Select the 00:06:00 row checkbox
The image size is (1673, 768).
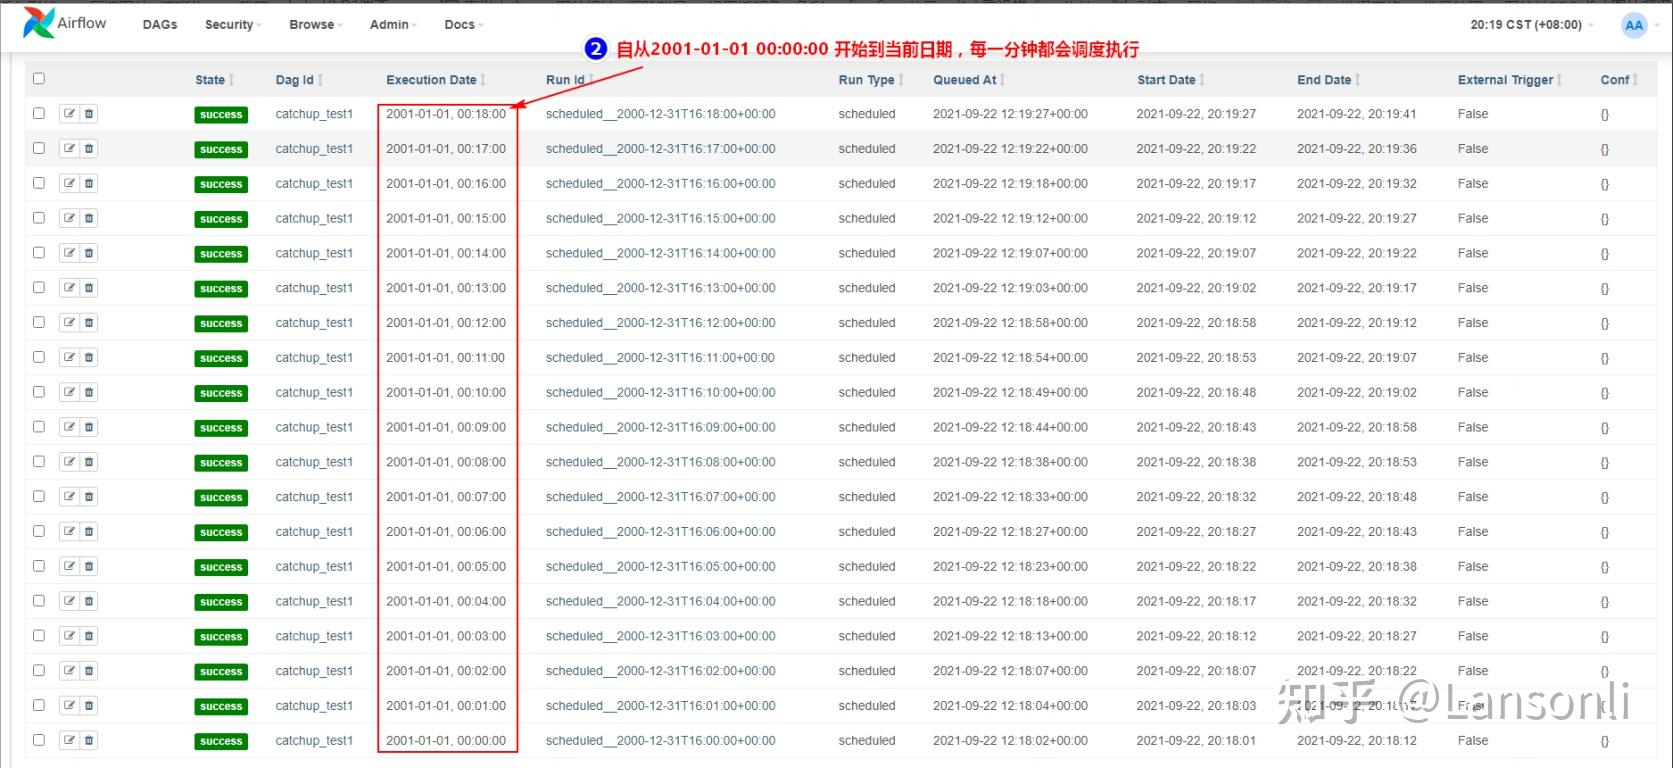tap(39, 531)
